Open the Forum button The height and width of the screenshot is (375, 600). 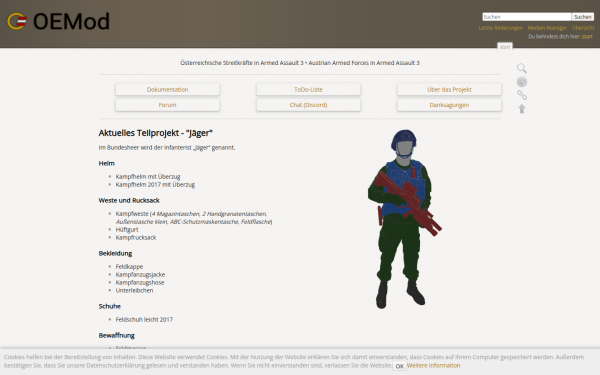click(168, 105)
